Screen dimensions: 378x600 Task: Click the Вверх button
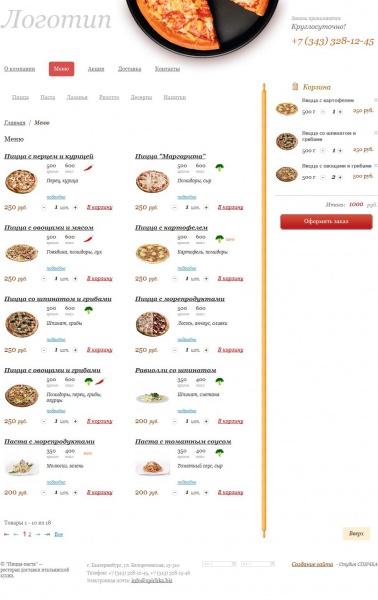[x=356, y=533]
